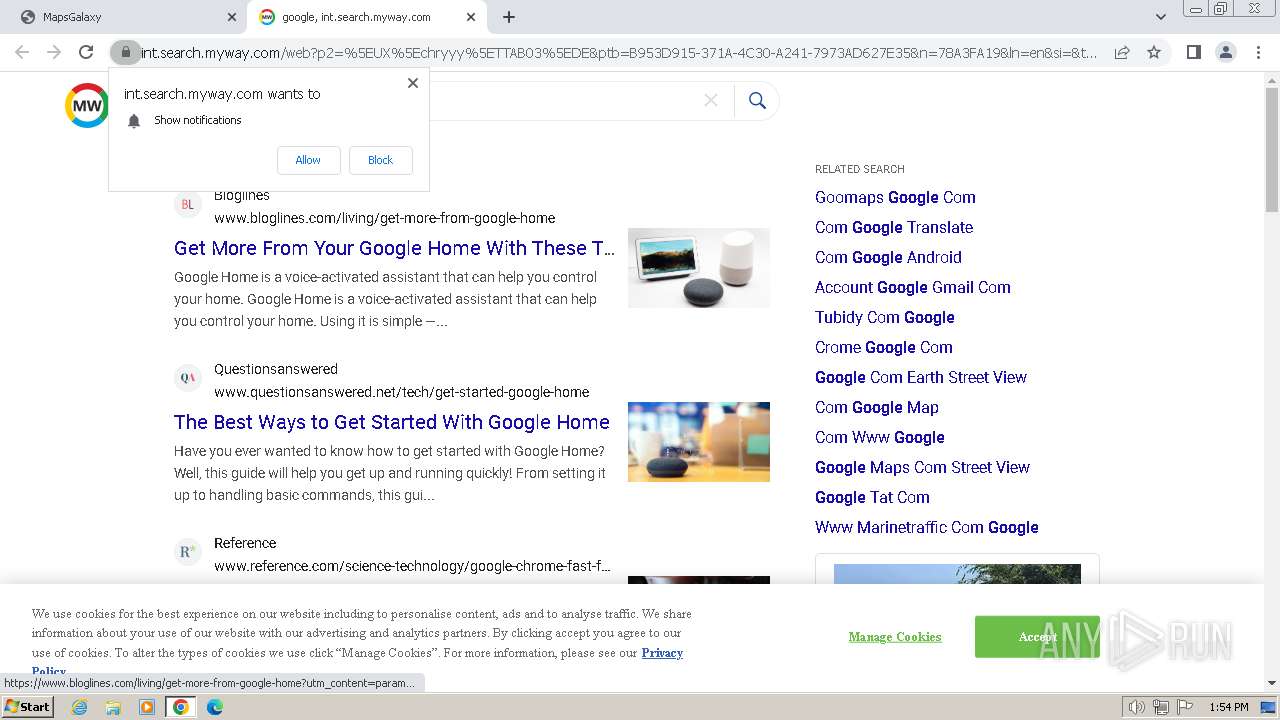
Task: Focus the address bar URL
Action: click(x=618, y=53)
